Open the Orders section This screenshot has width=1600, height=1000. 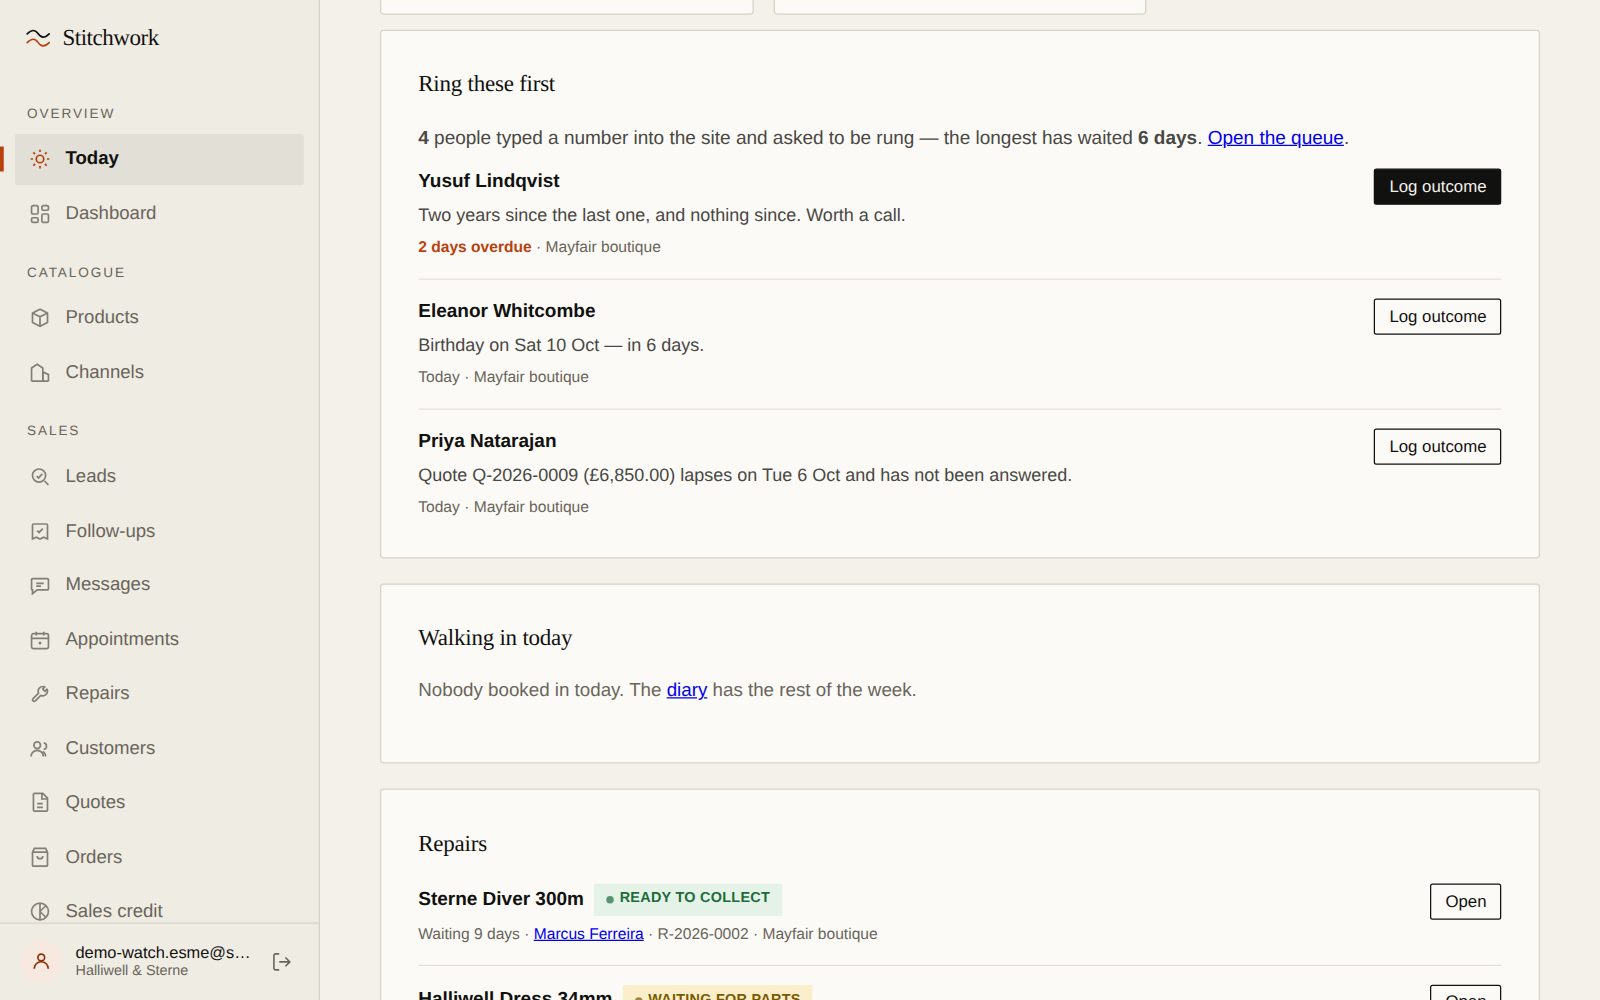click(x=159, y=858)
